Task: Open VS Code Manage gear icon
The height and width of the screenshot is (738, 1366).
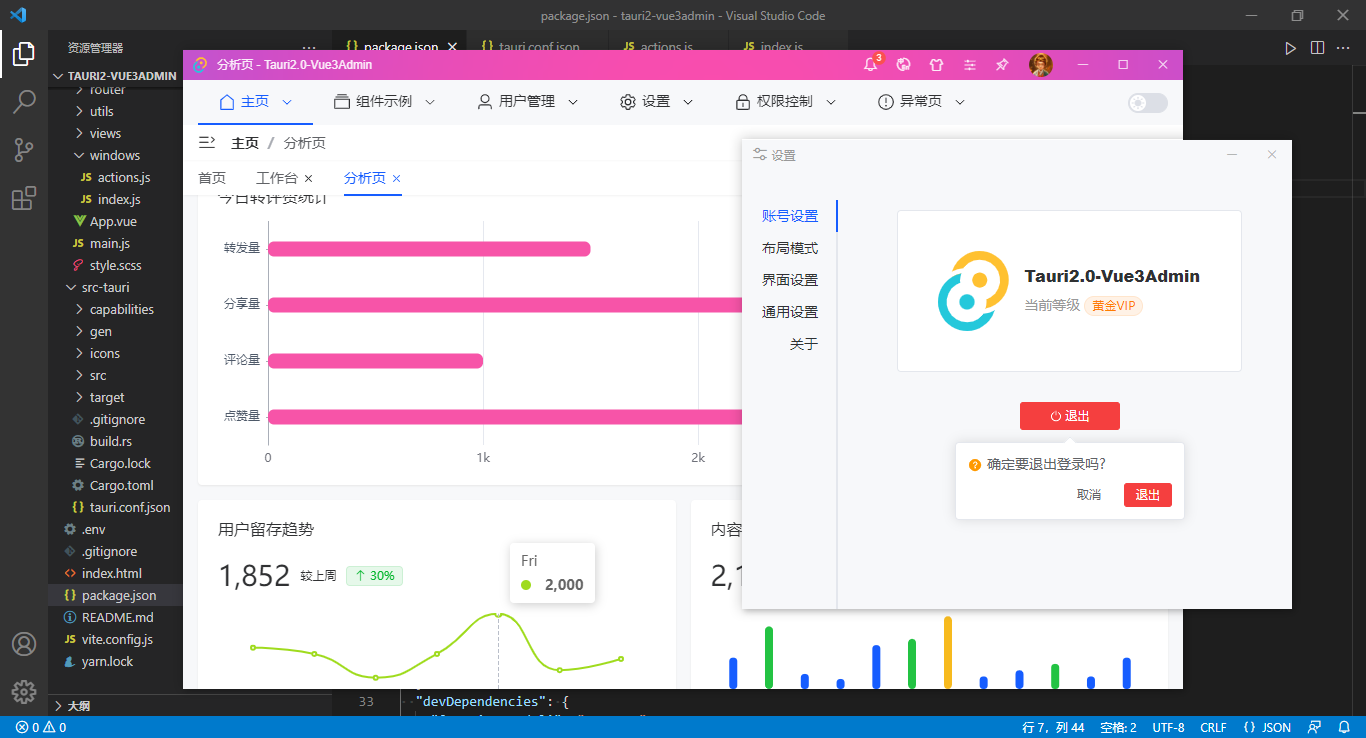Action: 24,691
